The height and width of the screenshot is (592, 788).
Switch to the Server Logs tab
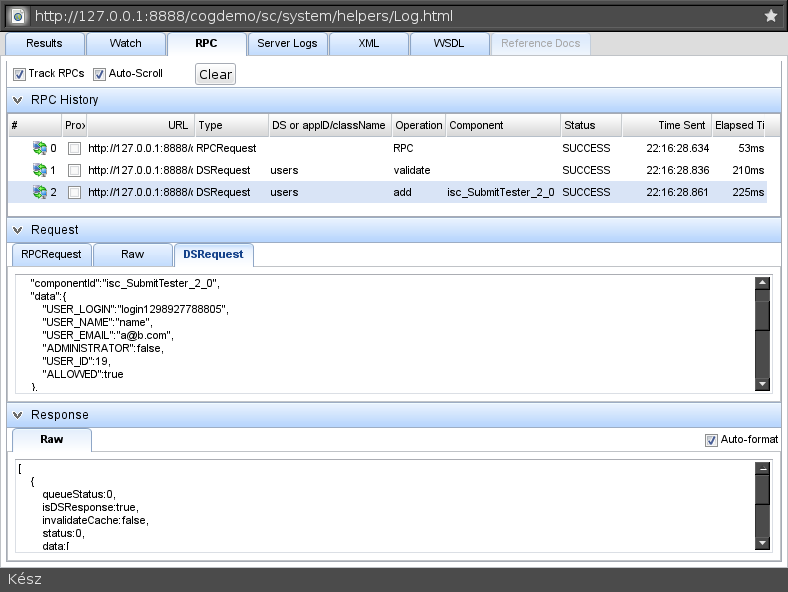click(288, 44)
